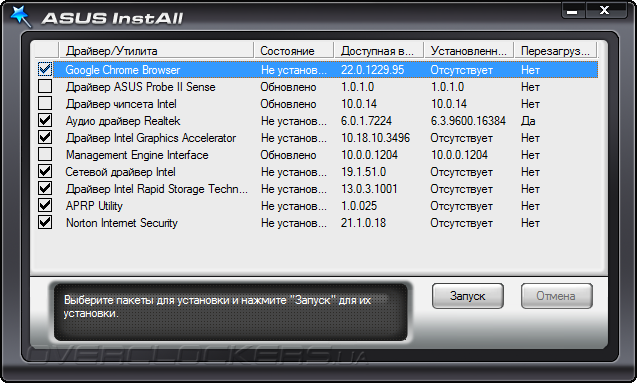Sort by the Драйвер/Утилита column header

pyautogui.click(x=156, y=51)
